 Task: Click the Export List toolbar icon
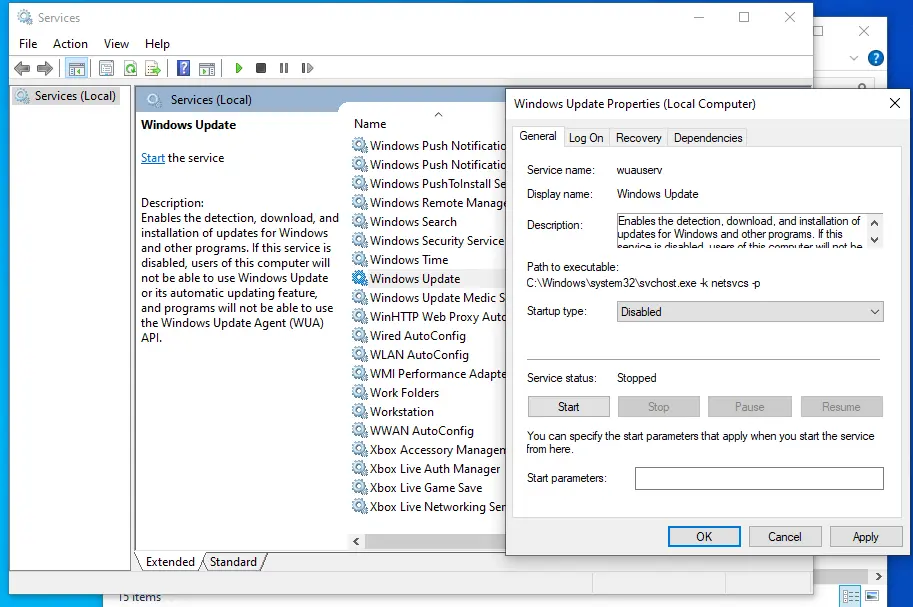coord(153,68)
